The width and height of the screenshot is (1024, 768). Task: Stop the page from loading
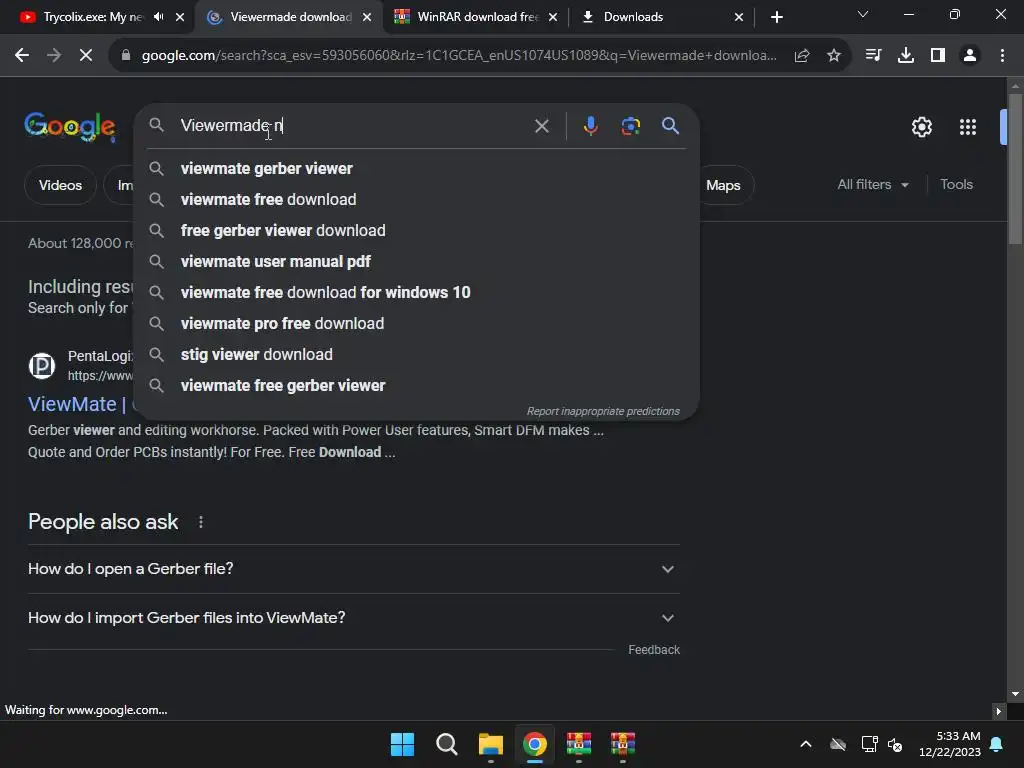(86, 56)
